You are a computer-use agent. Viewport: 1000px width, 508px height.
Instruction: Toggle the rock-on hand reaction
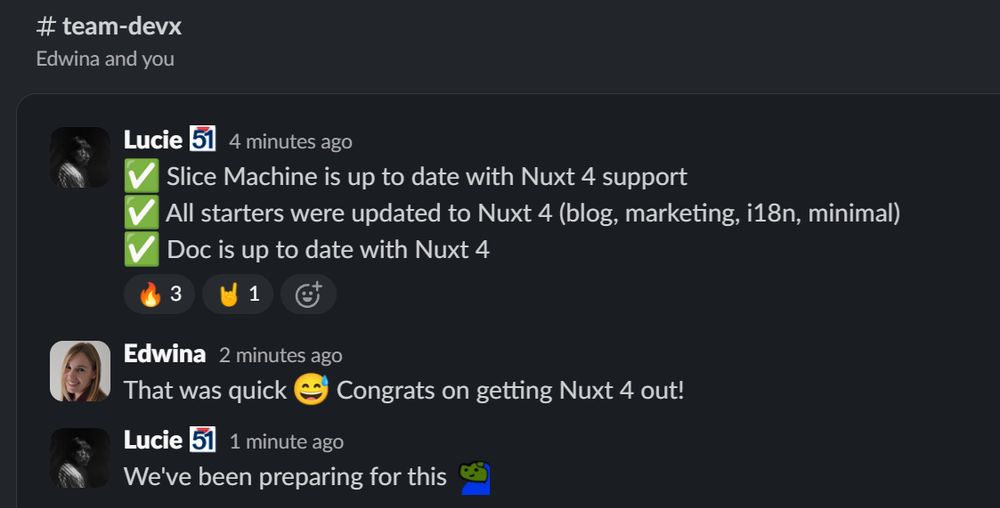click(x=238, y=294)
